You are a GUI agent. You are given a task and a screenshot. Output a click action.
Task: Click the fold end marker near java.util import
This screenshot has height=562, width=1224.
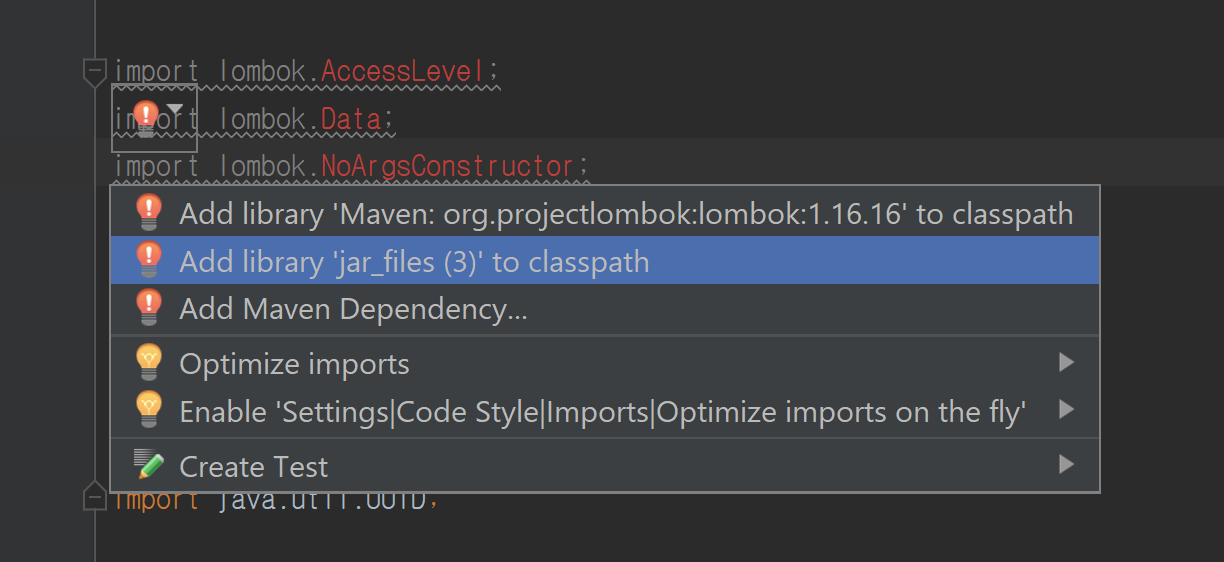coord(95,497)
